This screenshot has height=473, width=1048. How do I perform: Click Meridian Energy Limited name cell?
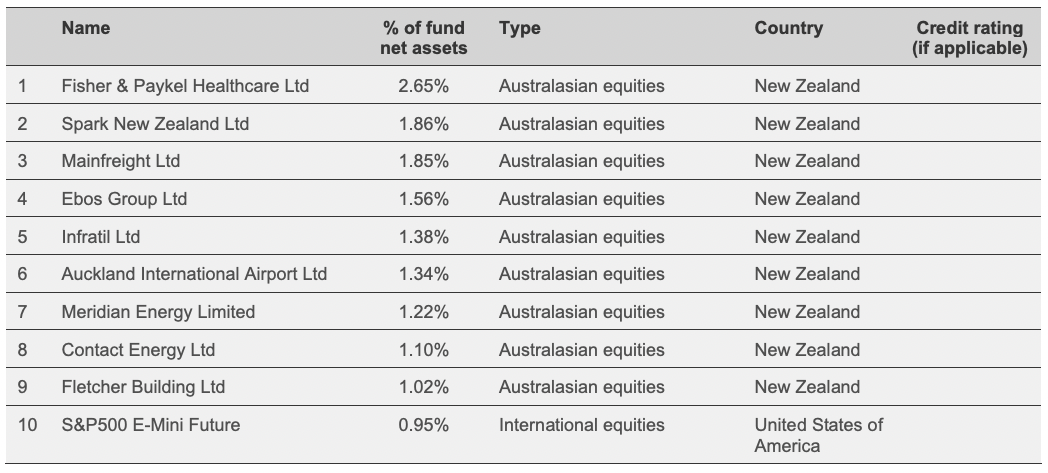pyautogui.click(x=158, y=312)
